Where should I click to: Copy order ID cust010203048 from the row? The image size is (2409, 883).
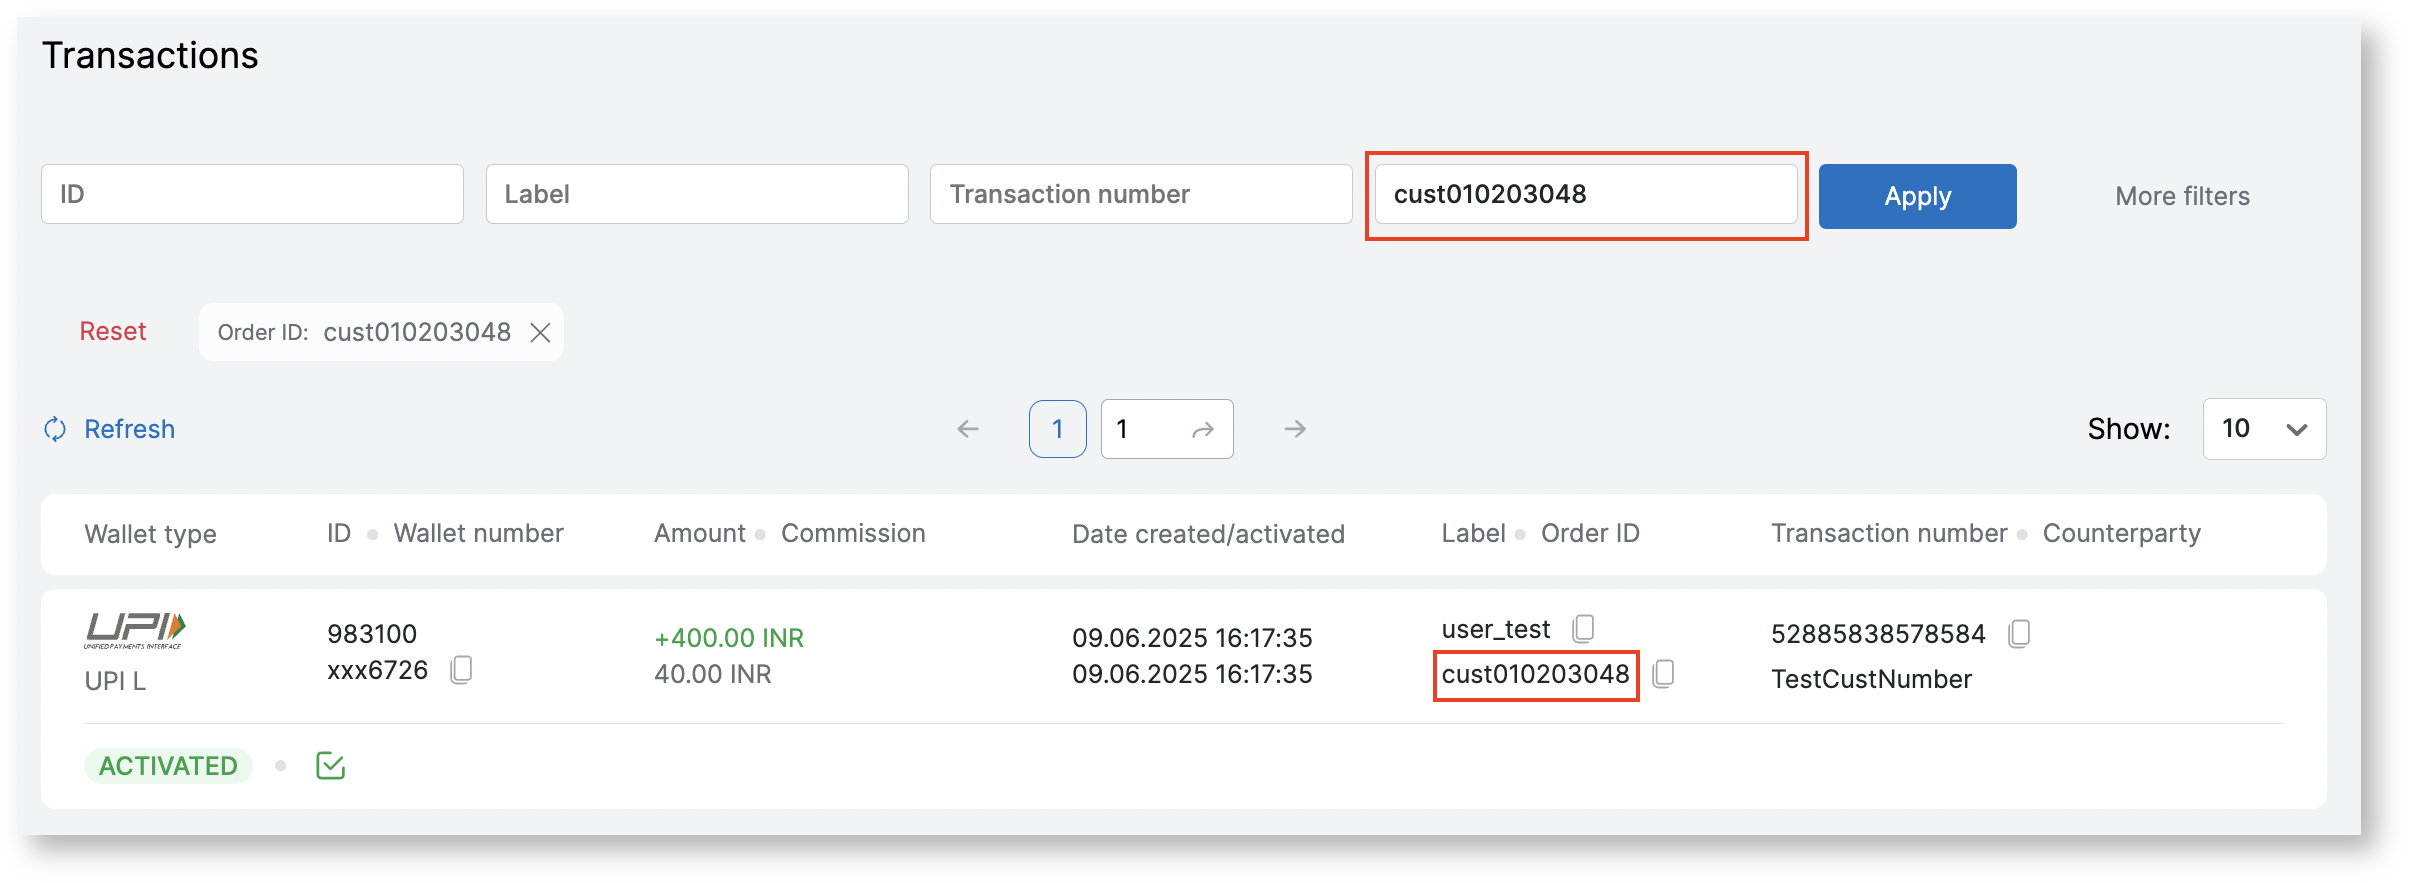click(1663, 674)
